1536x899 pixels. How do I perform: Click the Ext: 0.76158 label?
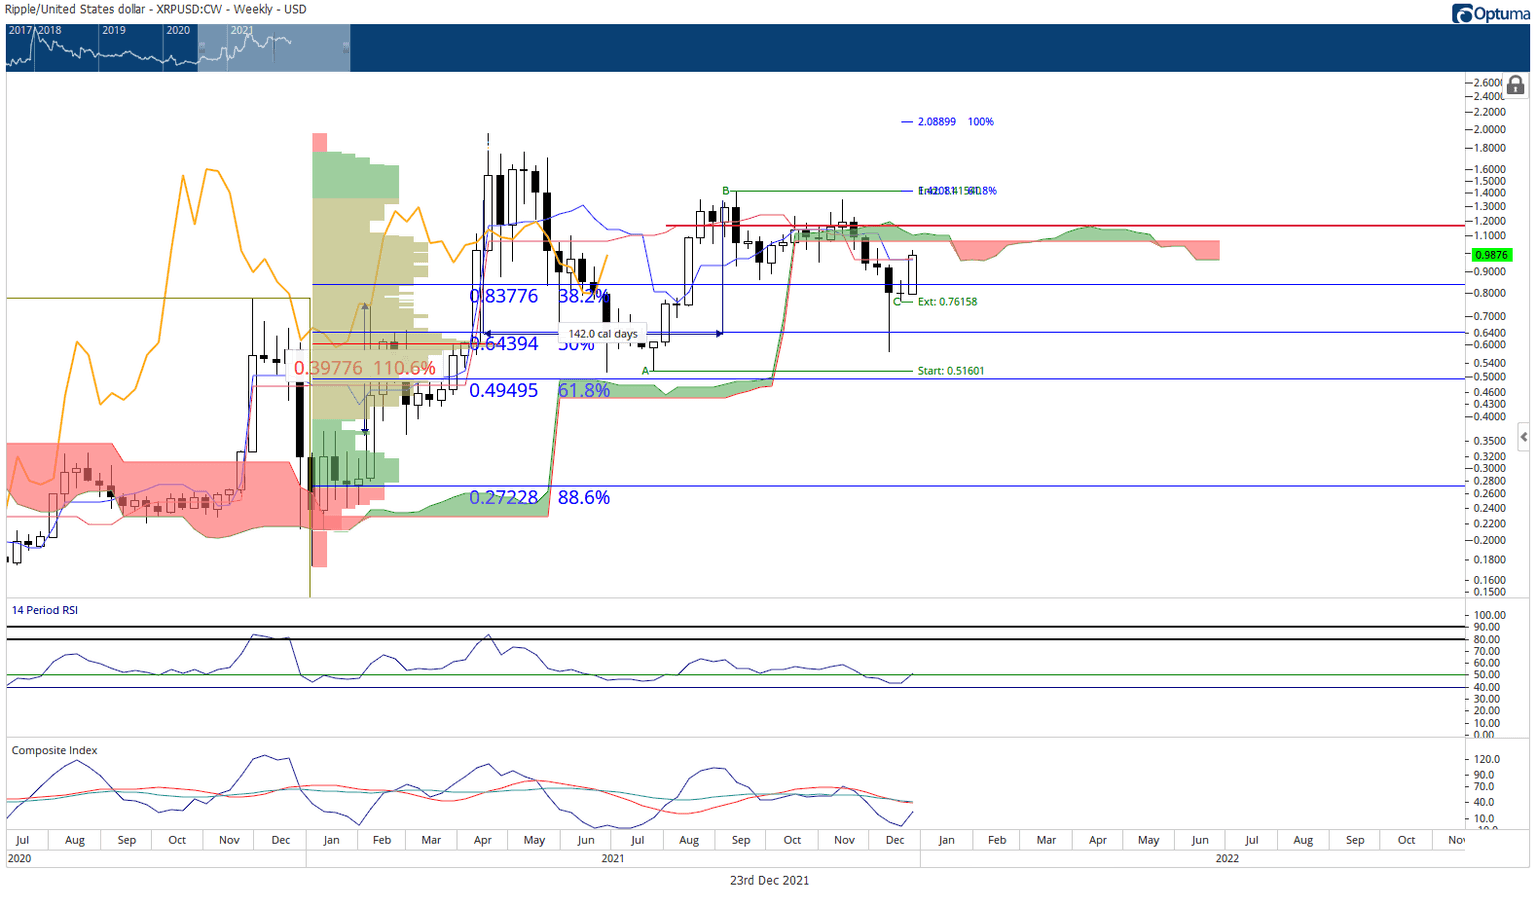947,302
